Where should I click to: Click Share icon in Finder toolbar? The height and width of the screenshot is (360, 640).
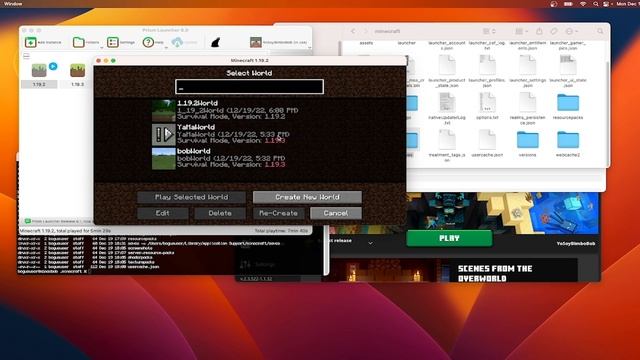point(539,31)
